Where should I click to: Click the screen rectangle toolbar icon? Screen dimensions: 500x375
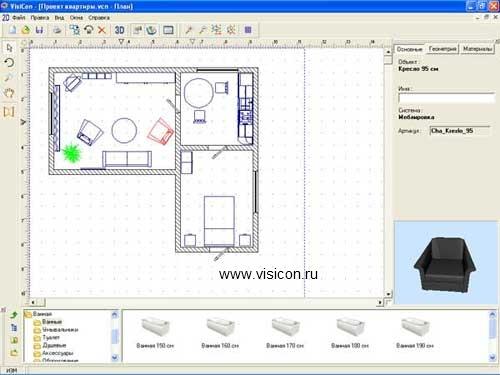[168, 30]
